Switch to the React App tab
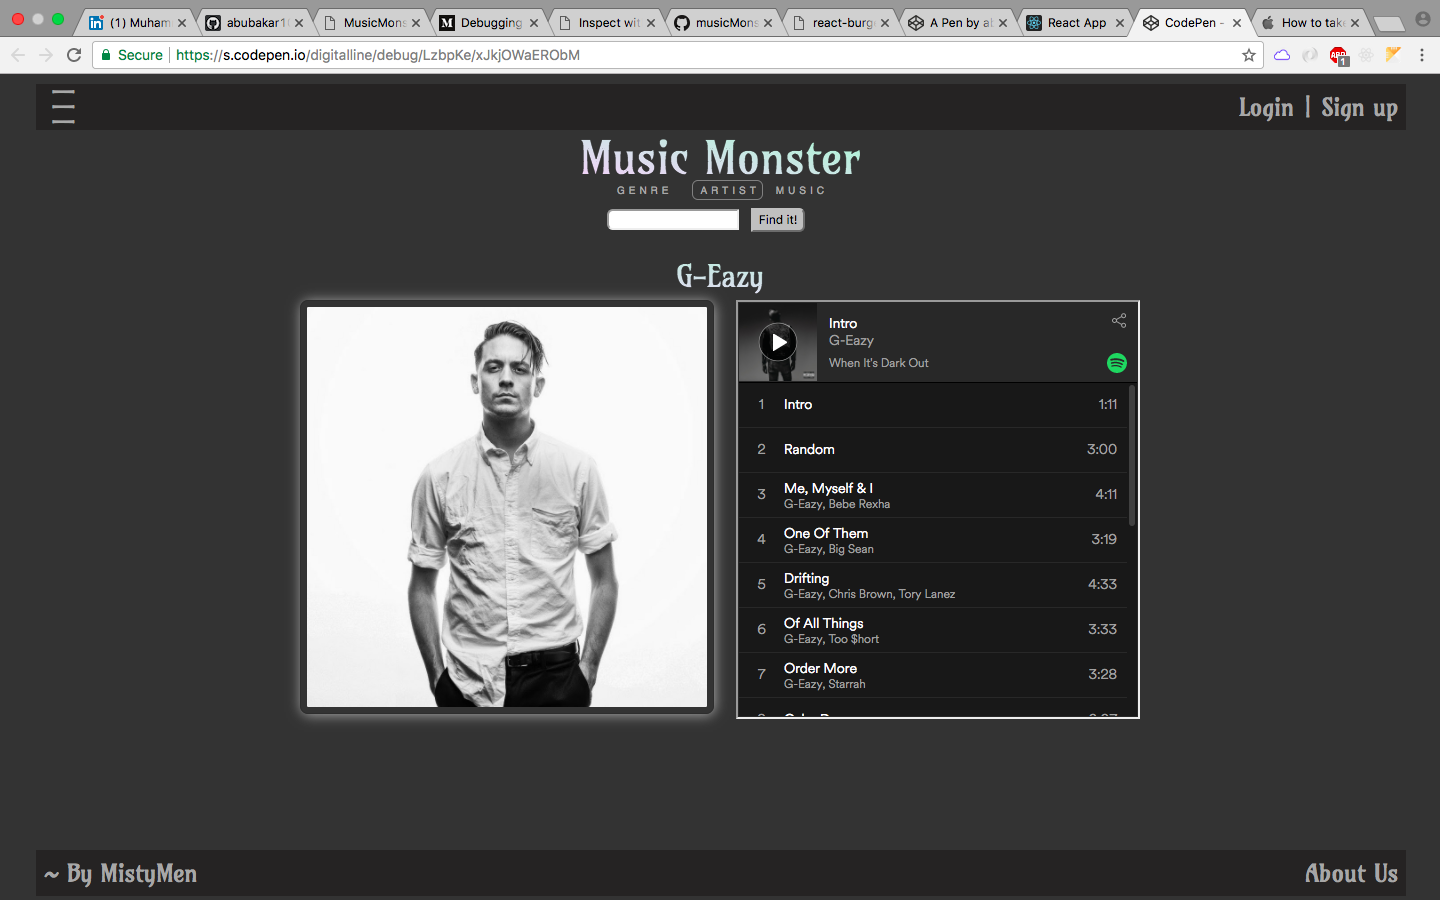 (x=1076, y=23)
